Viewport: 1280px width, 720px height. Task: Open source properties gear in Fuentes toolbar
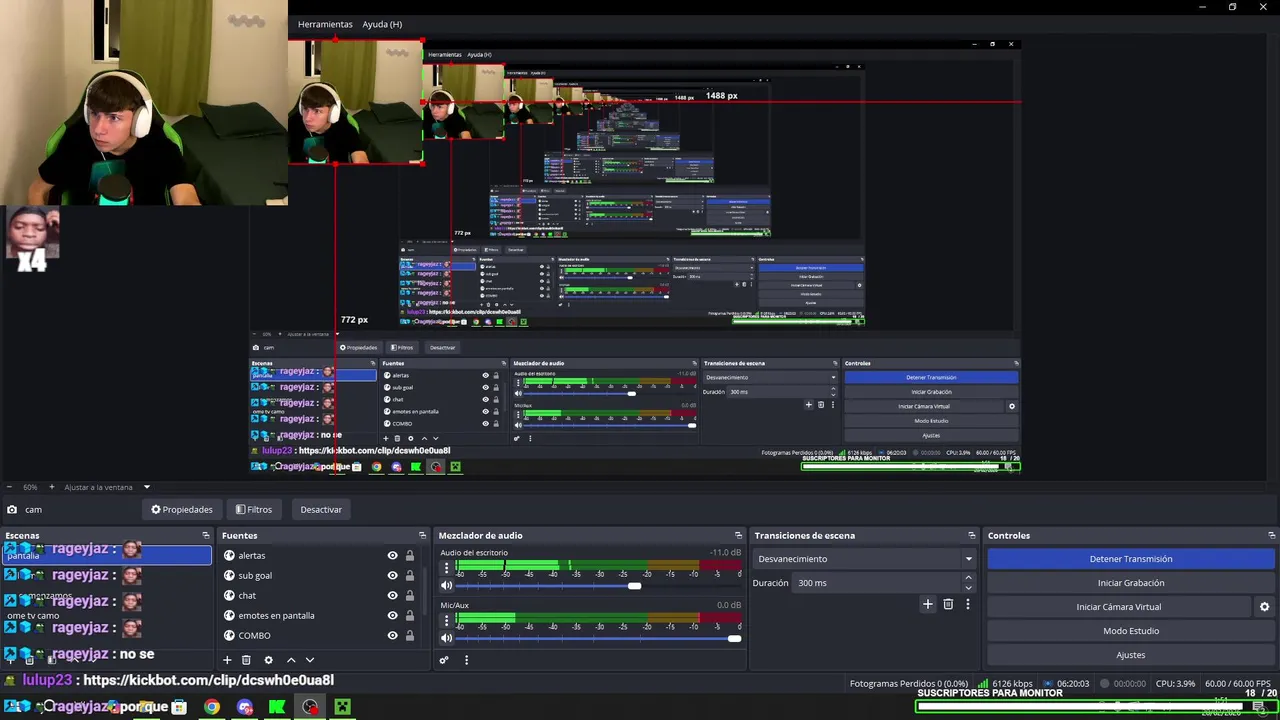click(268, 660)
